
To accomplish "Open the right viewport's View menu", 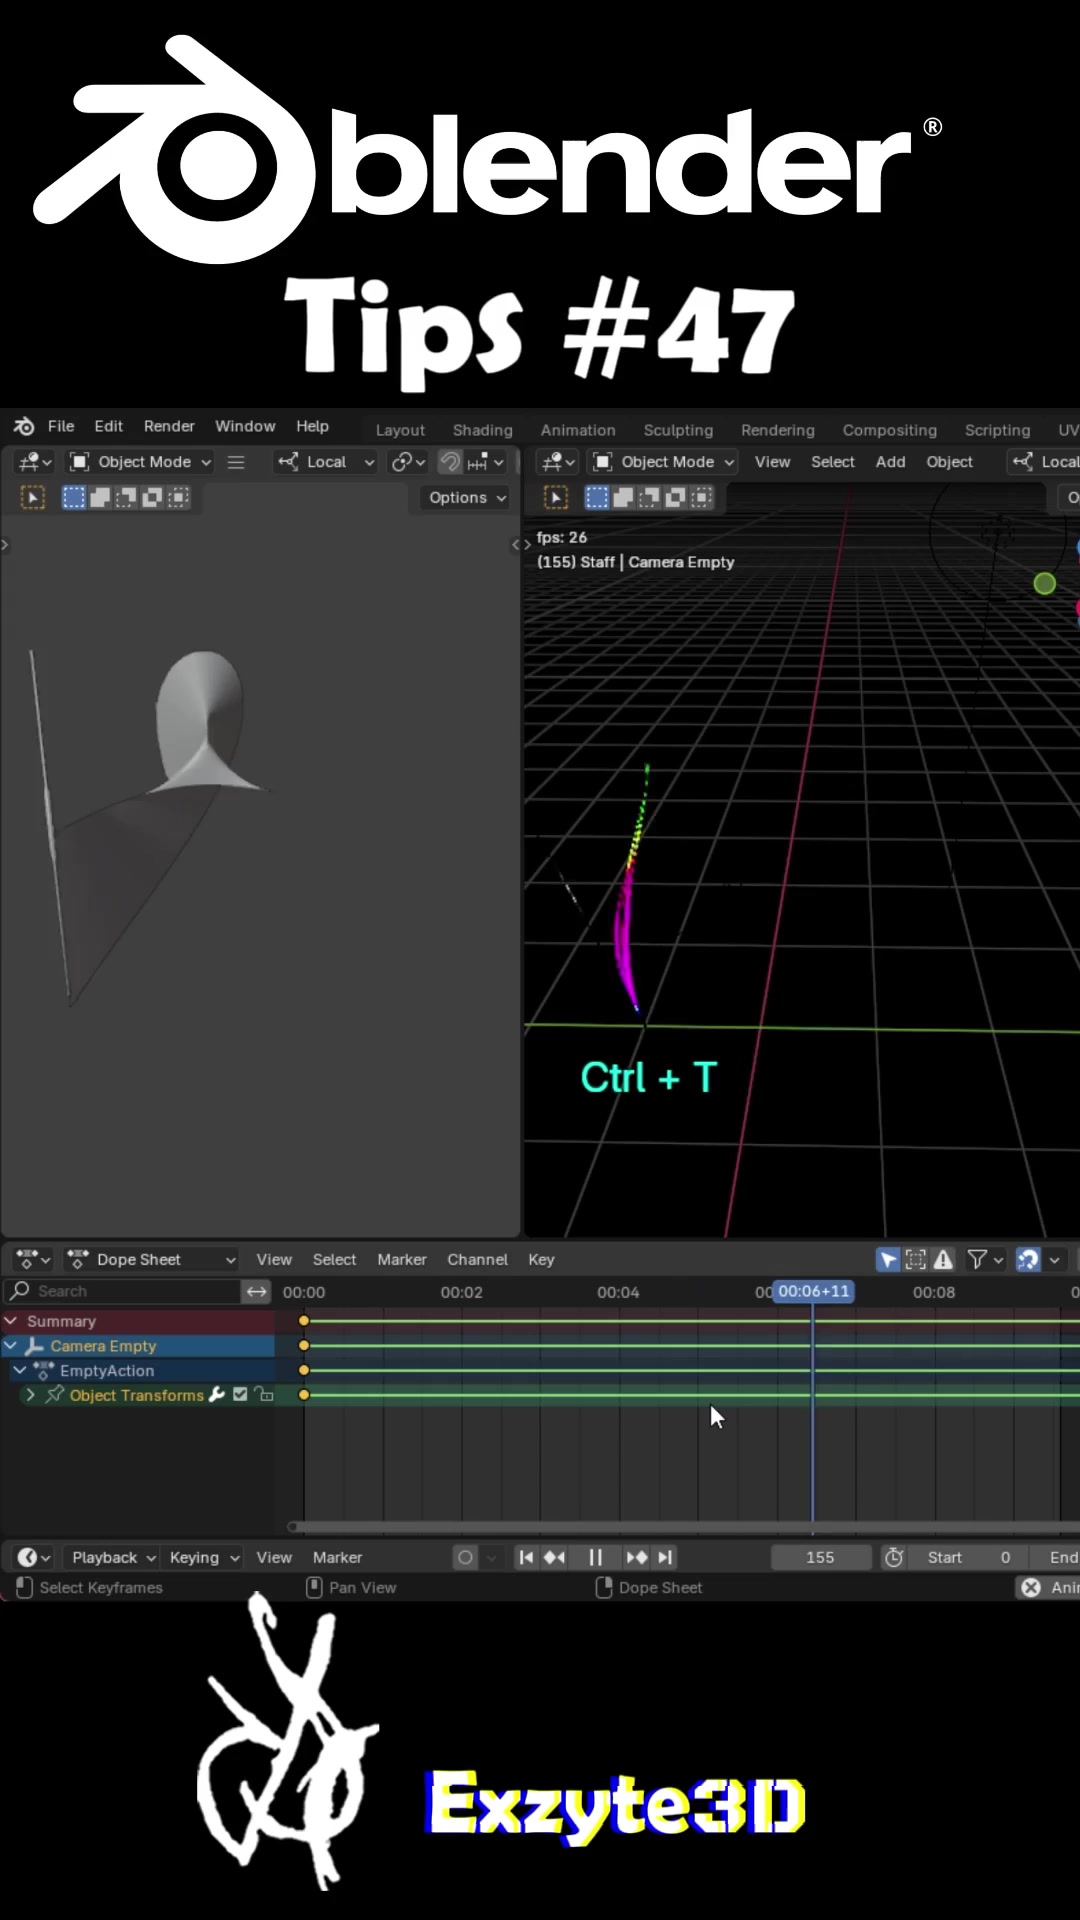I will 772,461.
